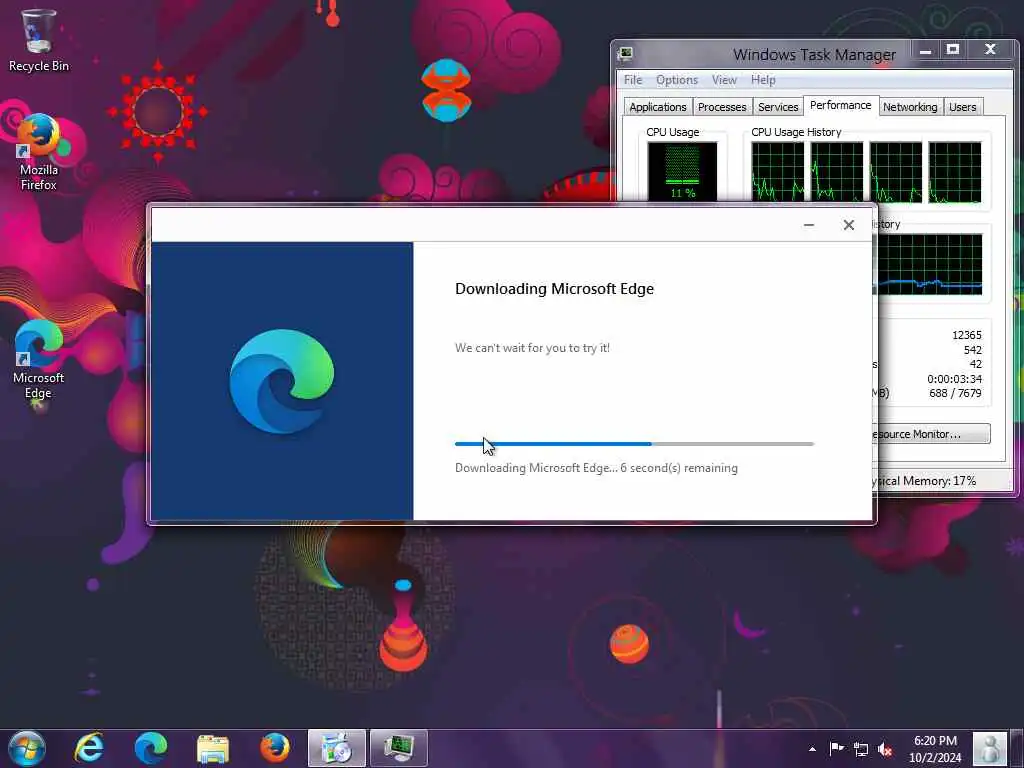1024x768 pixels.
Task: Open the File menu in Task Manager
Action: pyautogui.click(x=633, y=80)
